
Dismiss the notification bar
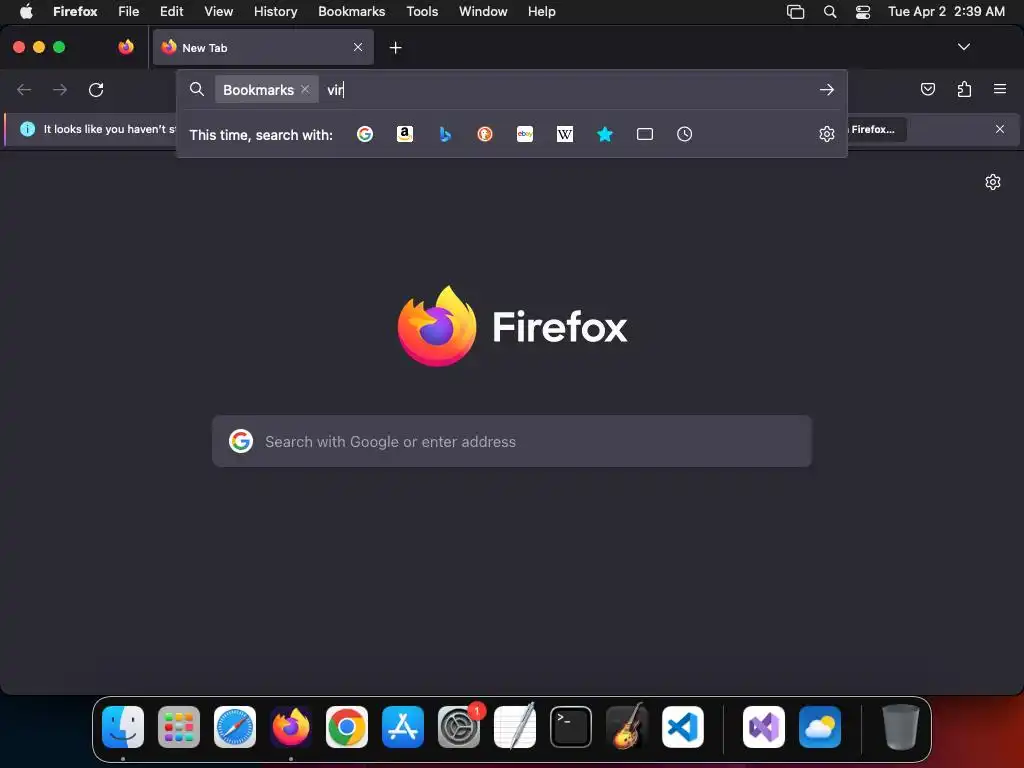(x=1000, y=129)
